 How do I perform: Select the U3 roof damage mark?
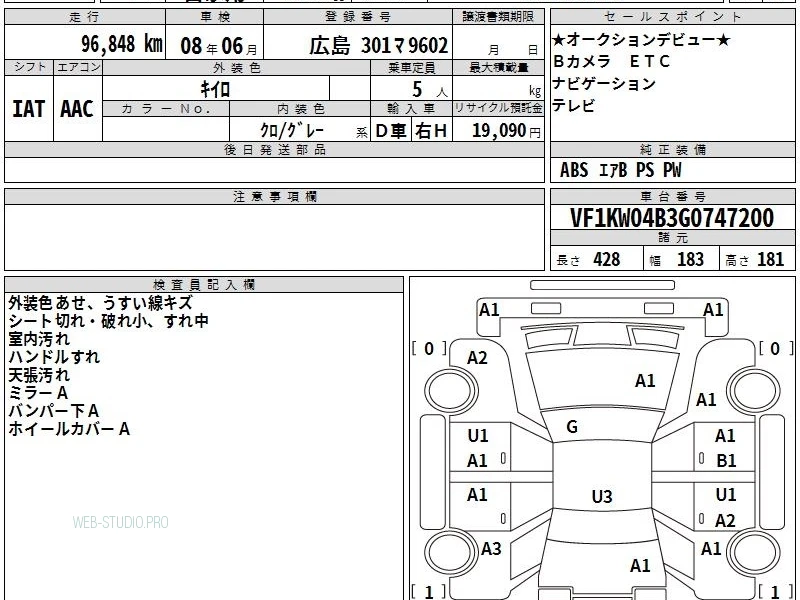pyautogui.click(x=602, y=496)
